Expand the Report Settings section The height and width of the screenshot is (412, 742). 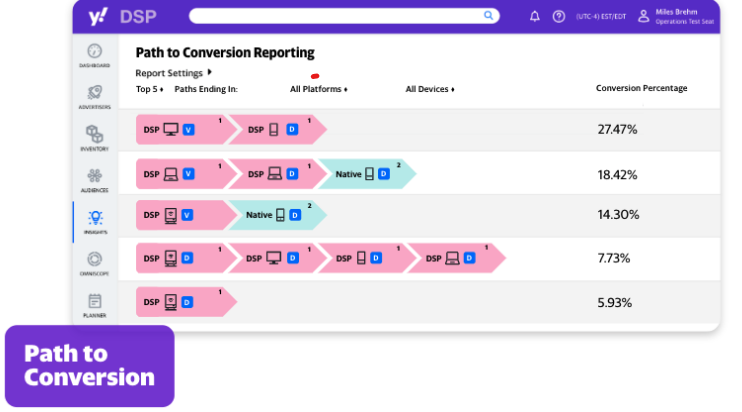click(x=174, y=73)
